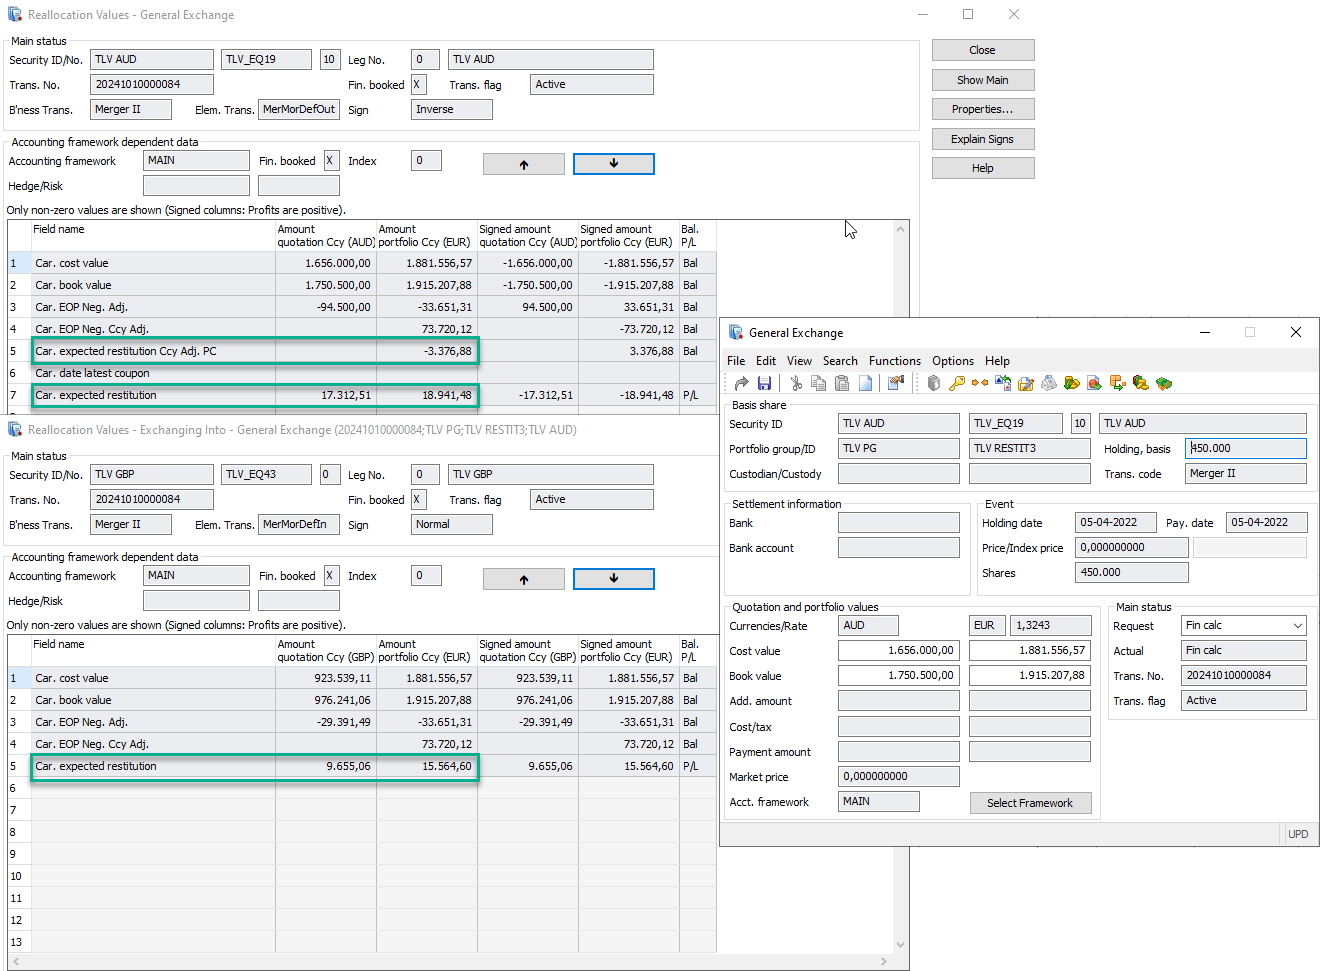This screenshot has width=1320, height=971.
Task: Click the Help button in Reallocation Values
Action: (983, 168)
